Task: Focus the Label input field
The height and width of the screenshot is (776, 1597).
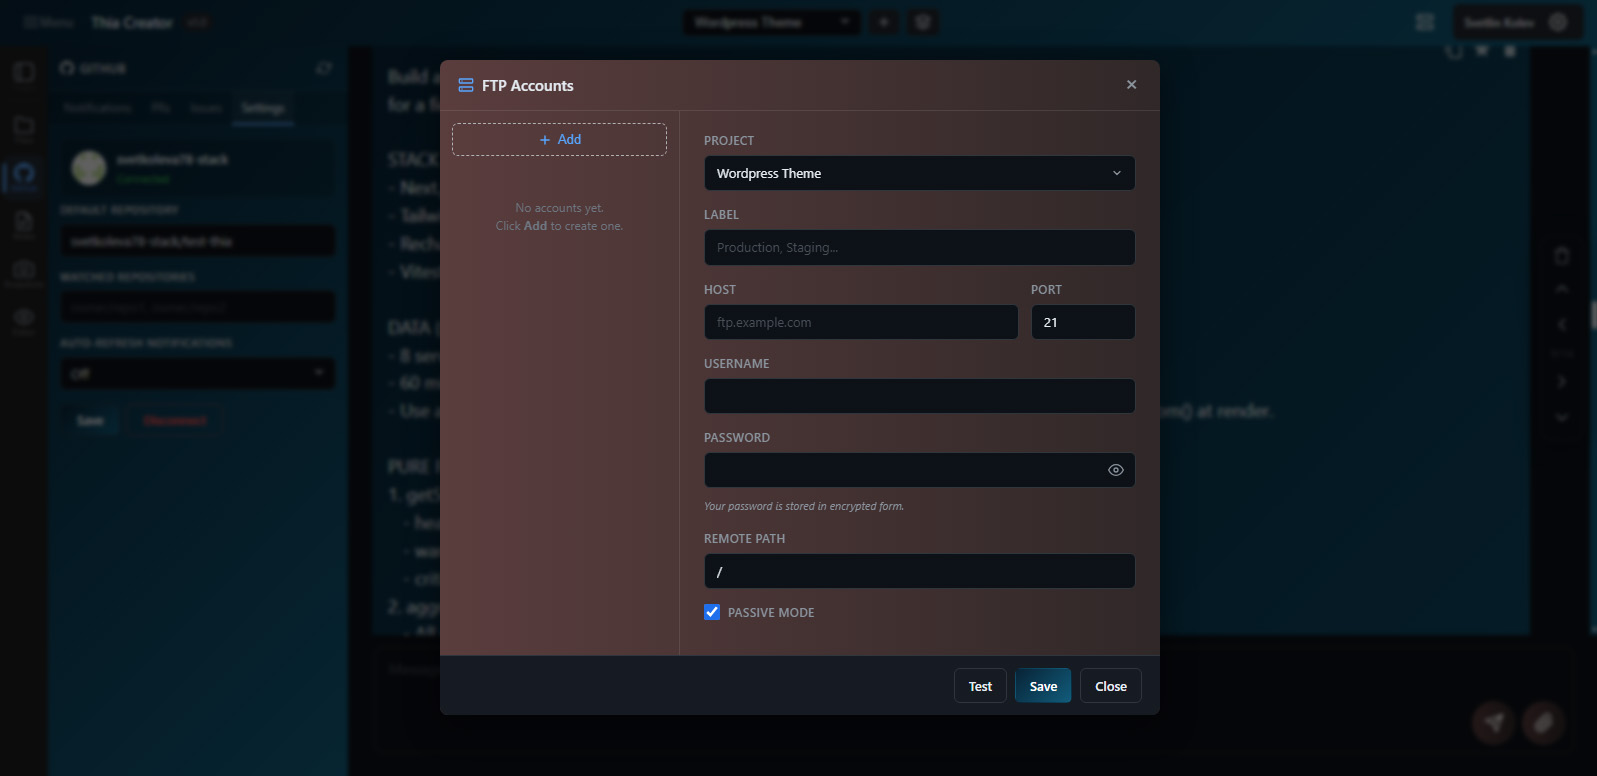Action: [919, 248]
